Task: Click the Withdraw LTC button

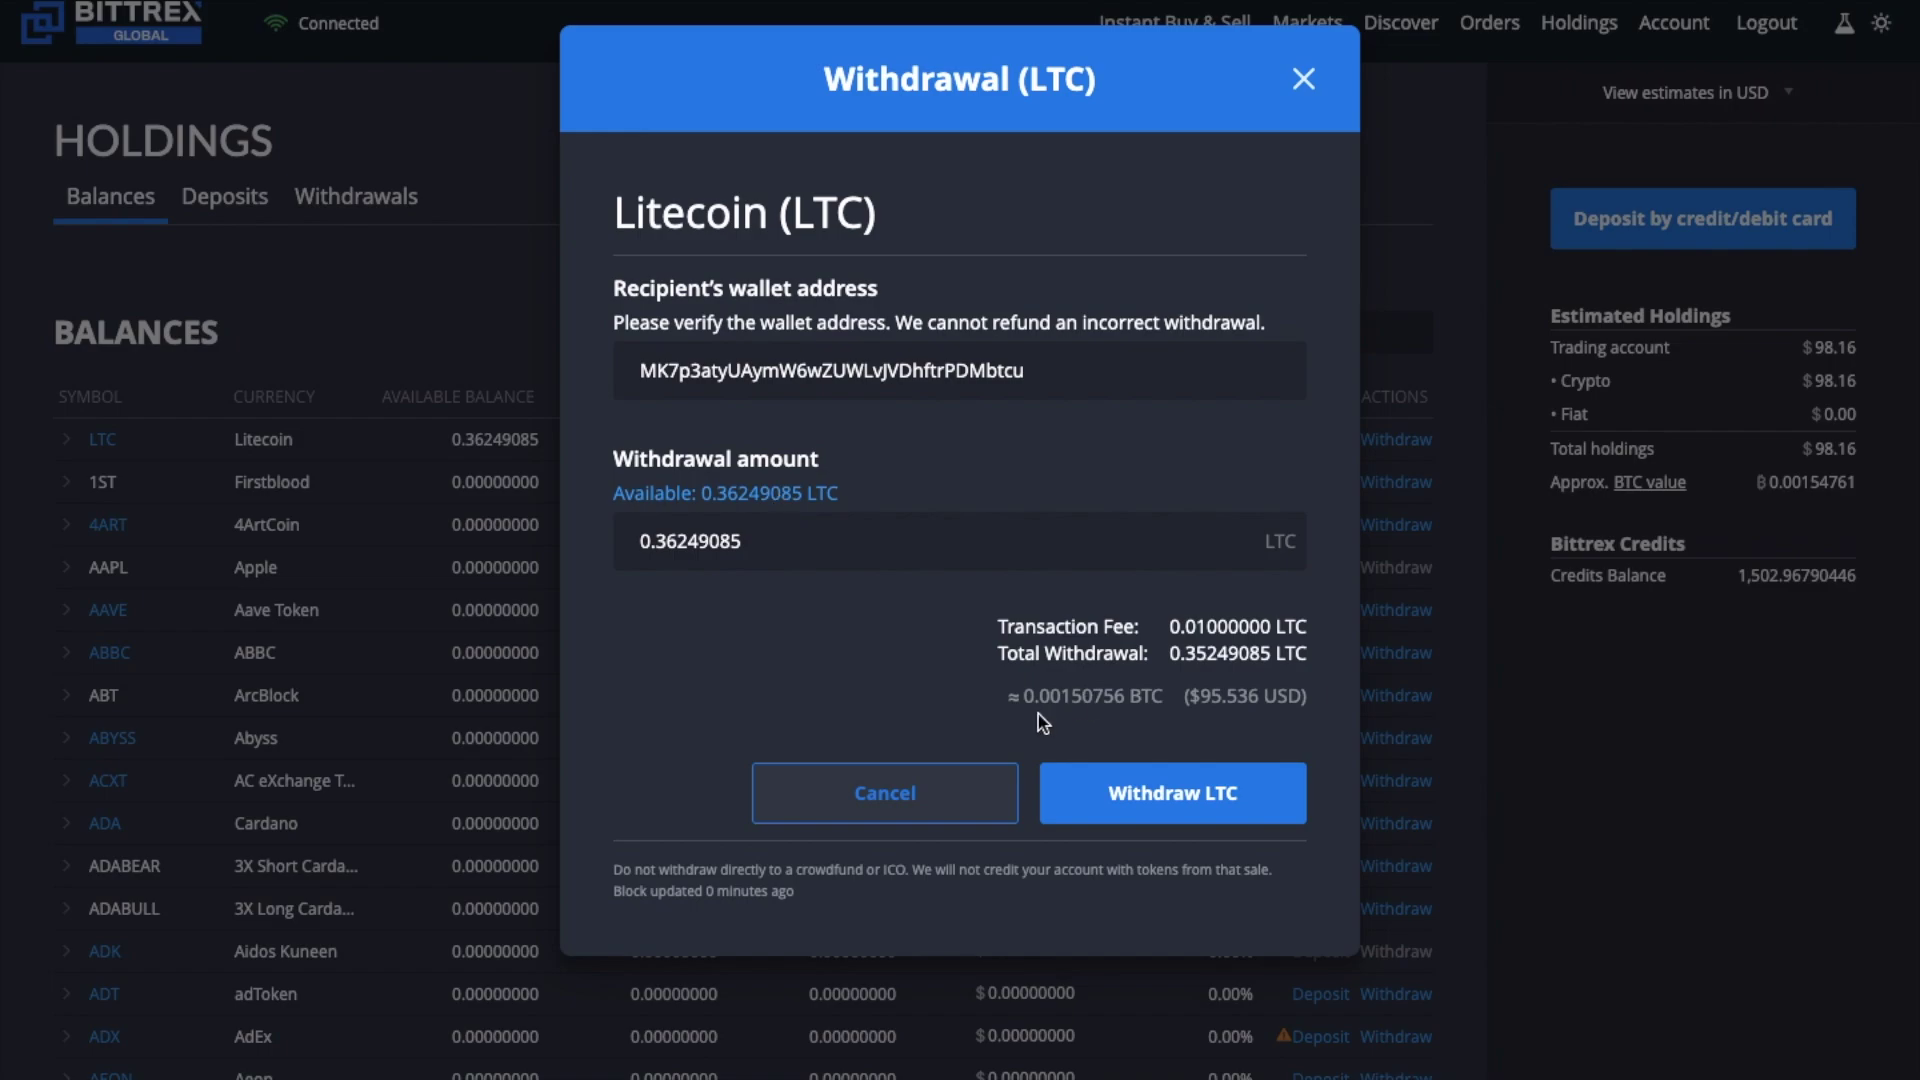Action: click(x=1172, y=793)
